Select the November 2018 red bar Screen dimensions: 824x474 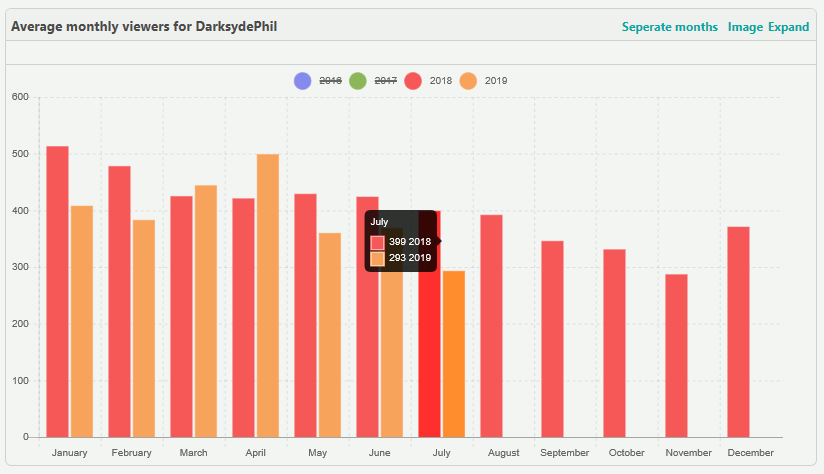(676, 356)
